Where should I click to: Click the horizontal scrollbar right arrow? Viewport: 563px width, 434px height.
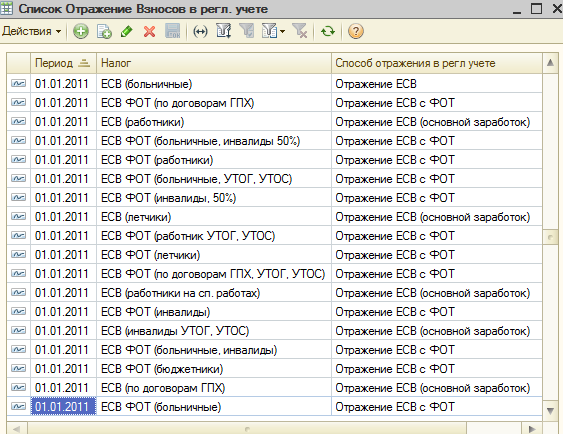tap(532, 429)
